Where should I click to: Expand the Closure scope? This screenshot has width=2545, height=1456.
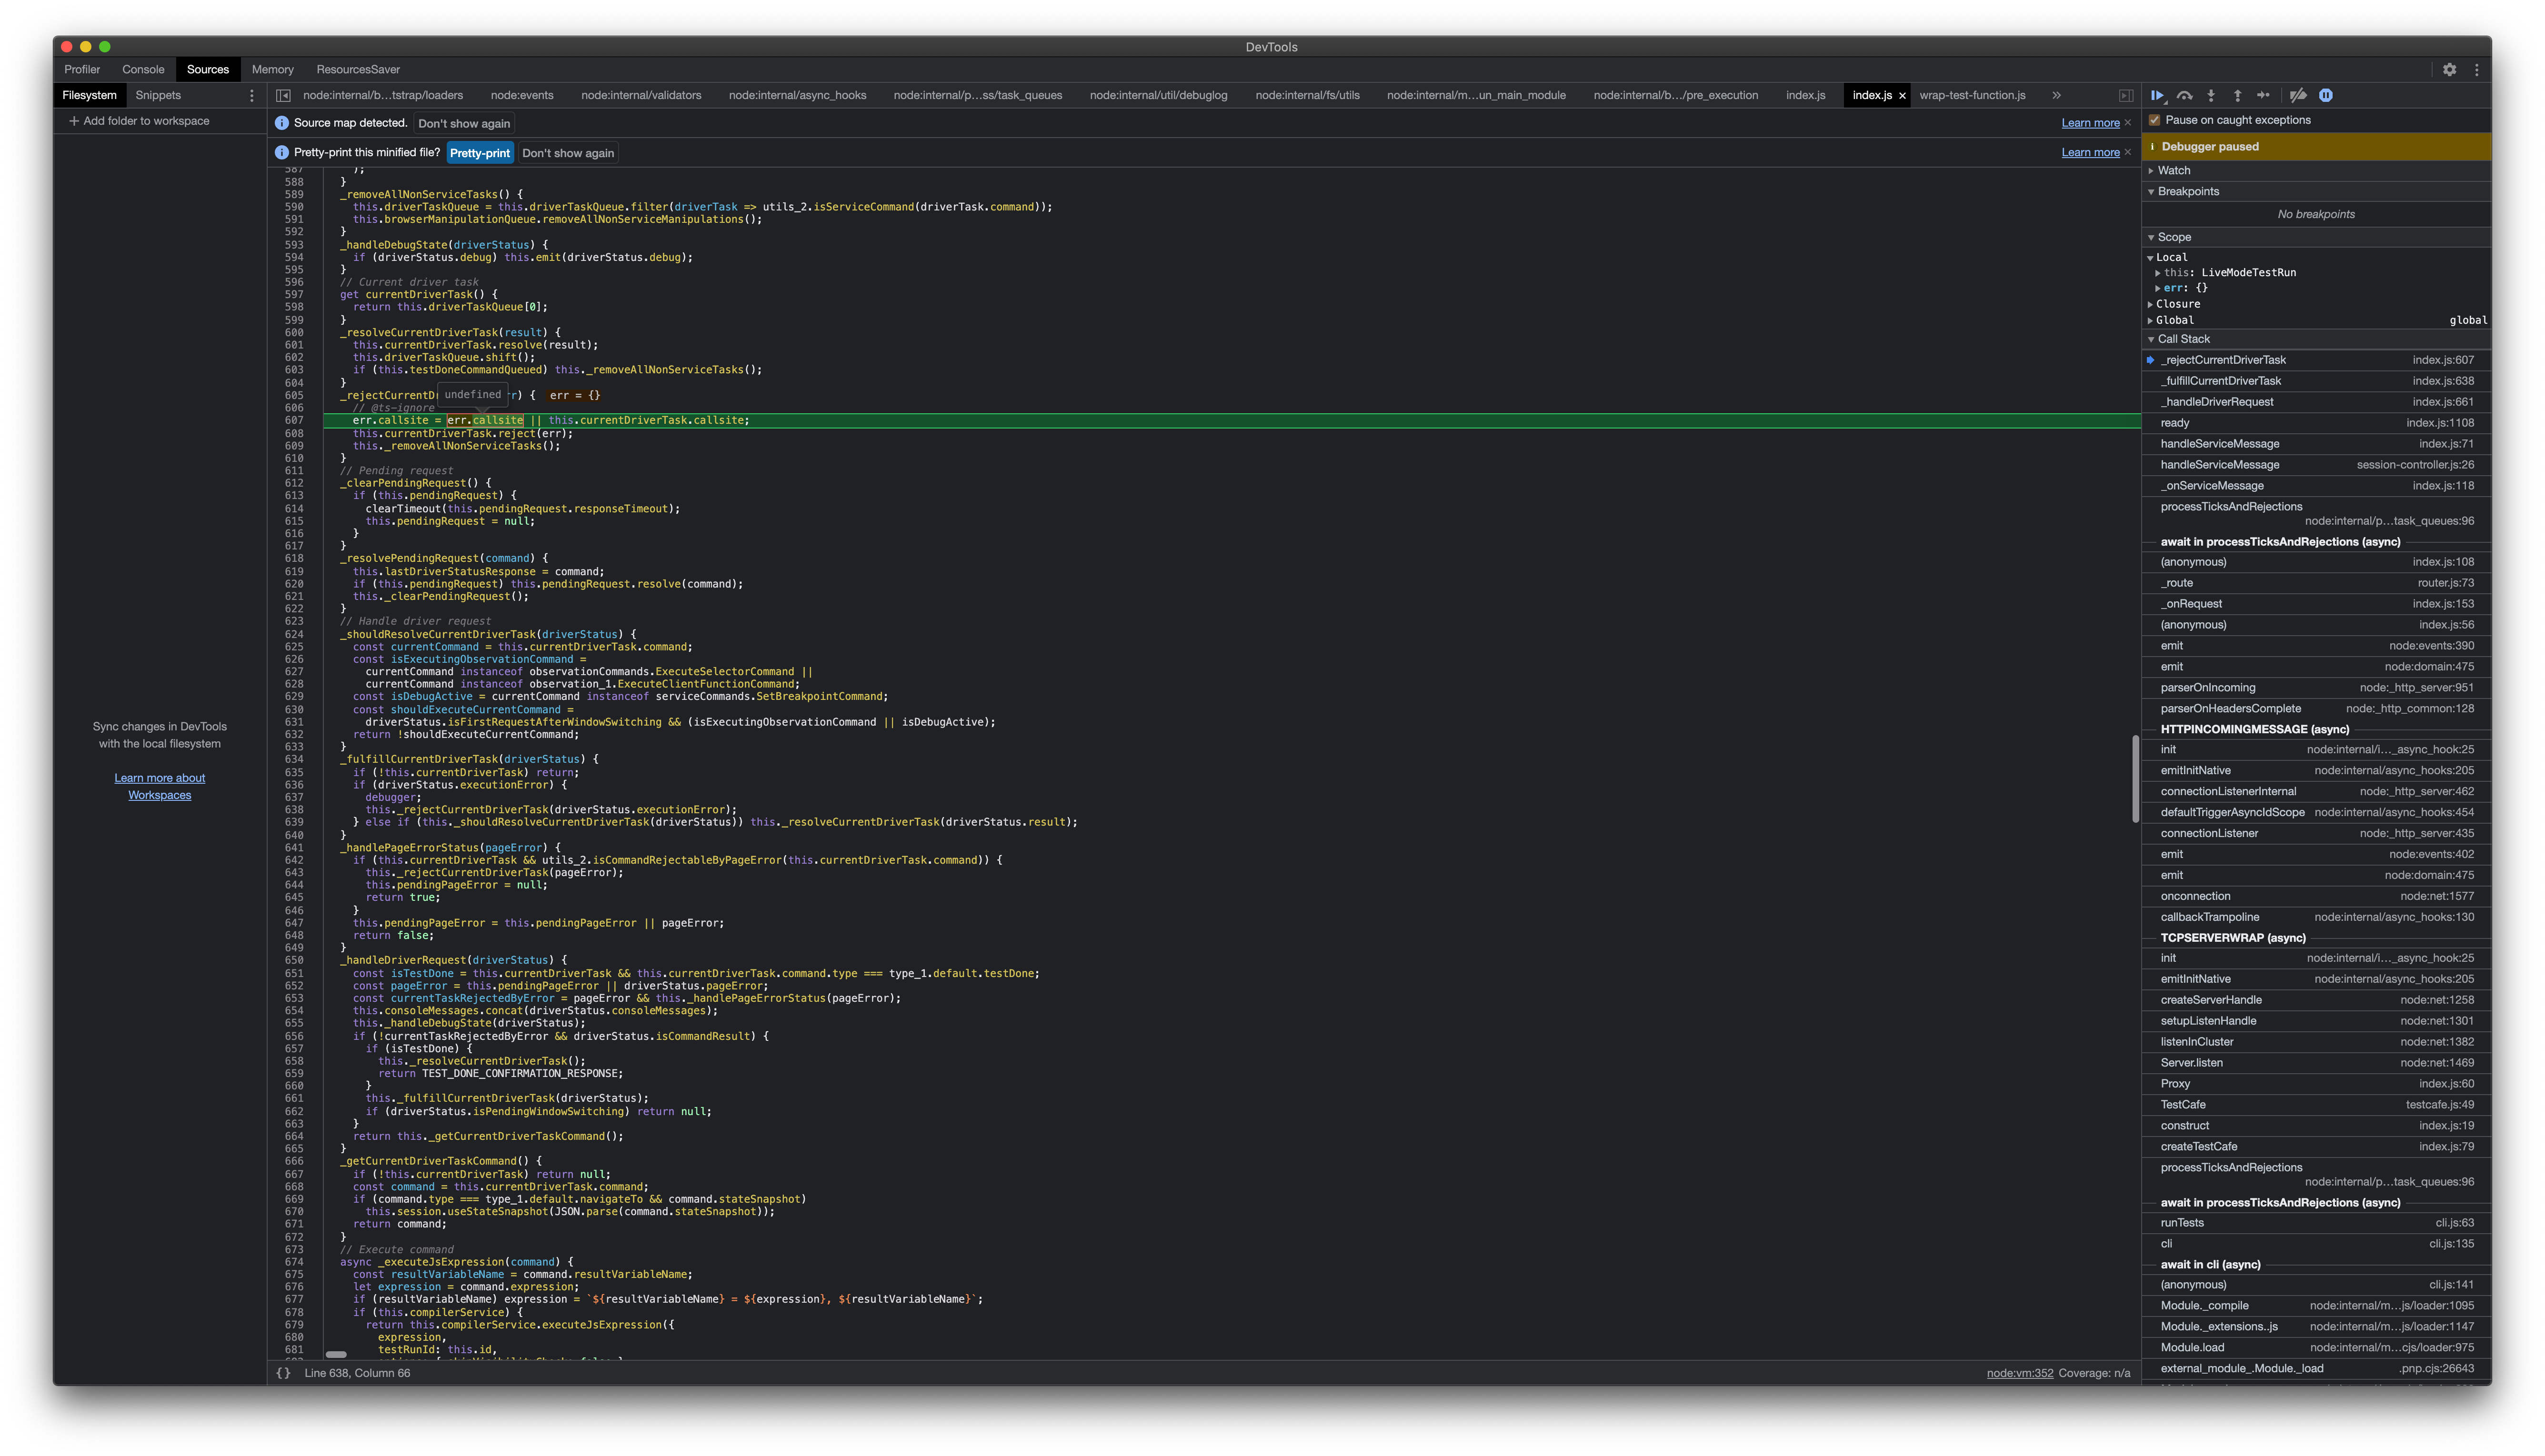tap(2177, 304)
